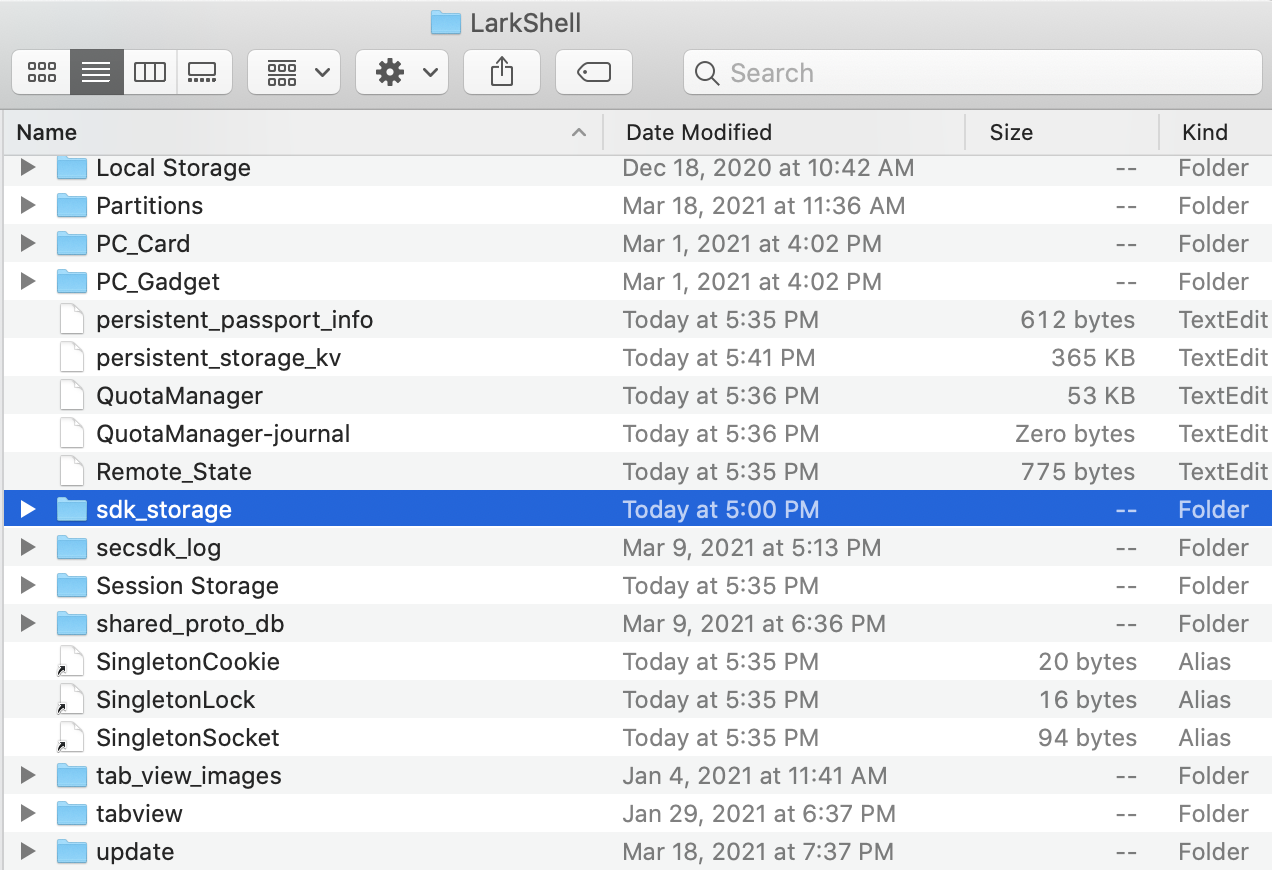1272x870 pixels.
Task: Sort files by Size column
Action: click(x=1010, y=132)
